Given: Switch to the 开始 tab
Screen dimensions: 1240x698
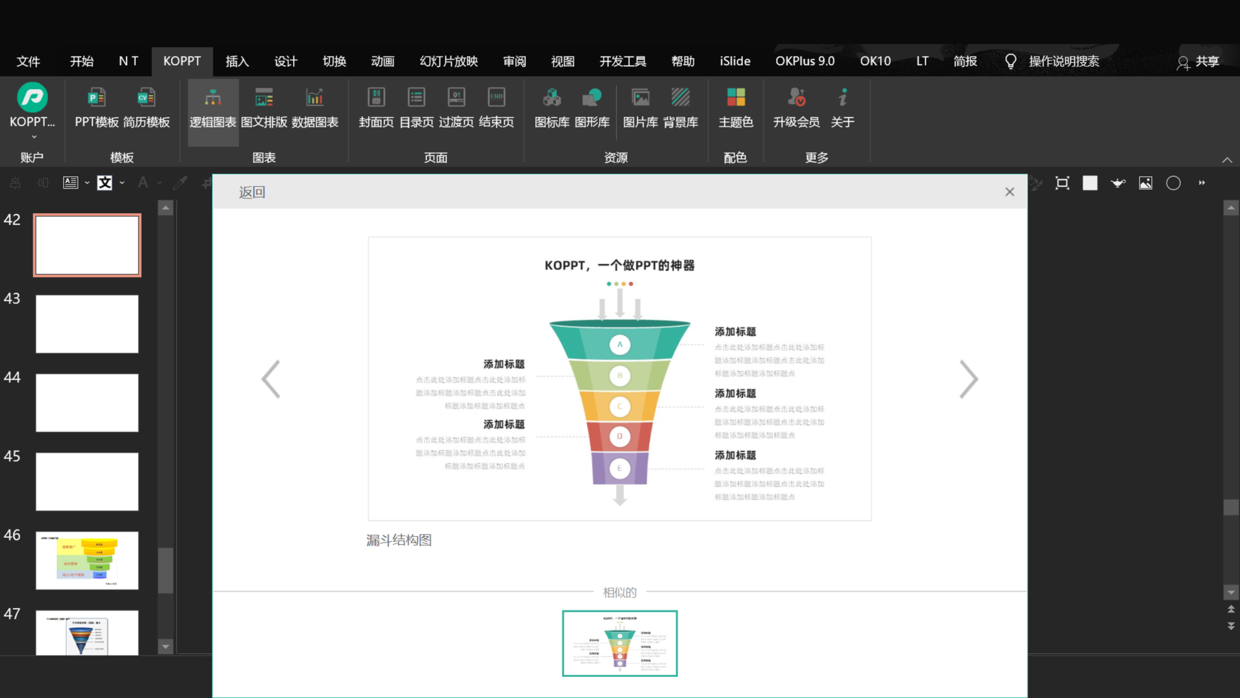Looking at the screenshot, I should (82, 62).
